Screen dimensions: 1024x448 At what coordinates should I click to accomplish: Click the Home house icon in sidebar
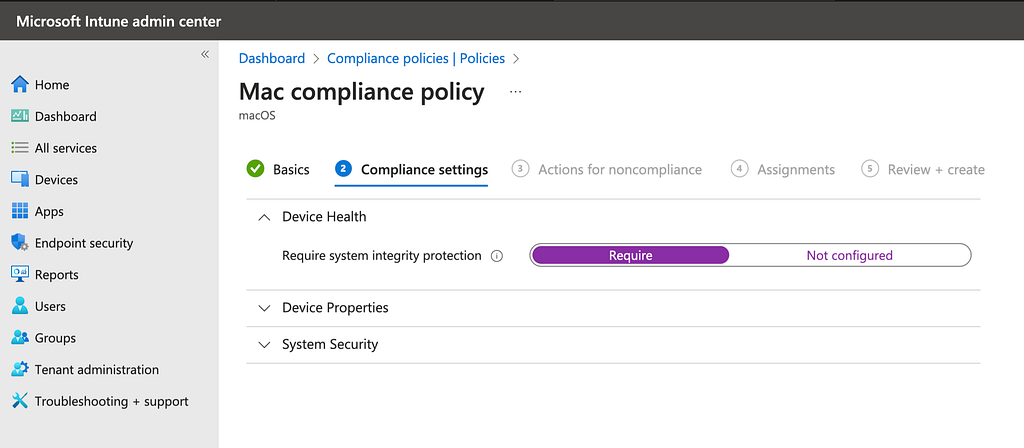click(20, 84)
